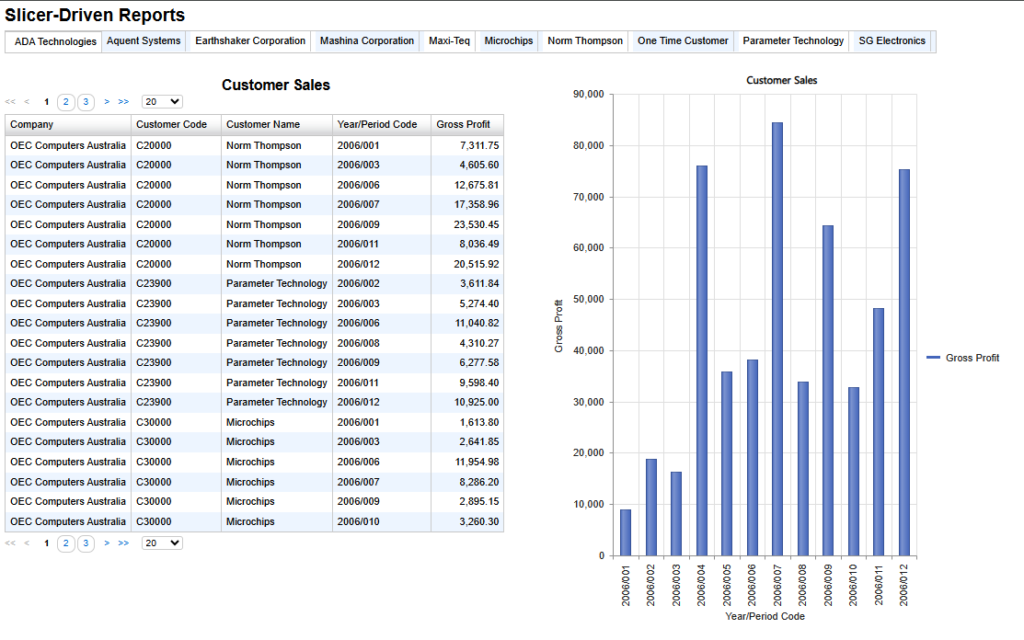1024x640 pixels.
Task: Go to page 3 in bottom pager
Action: (86, 543)
